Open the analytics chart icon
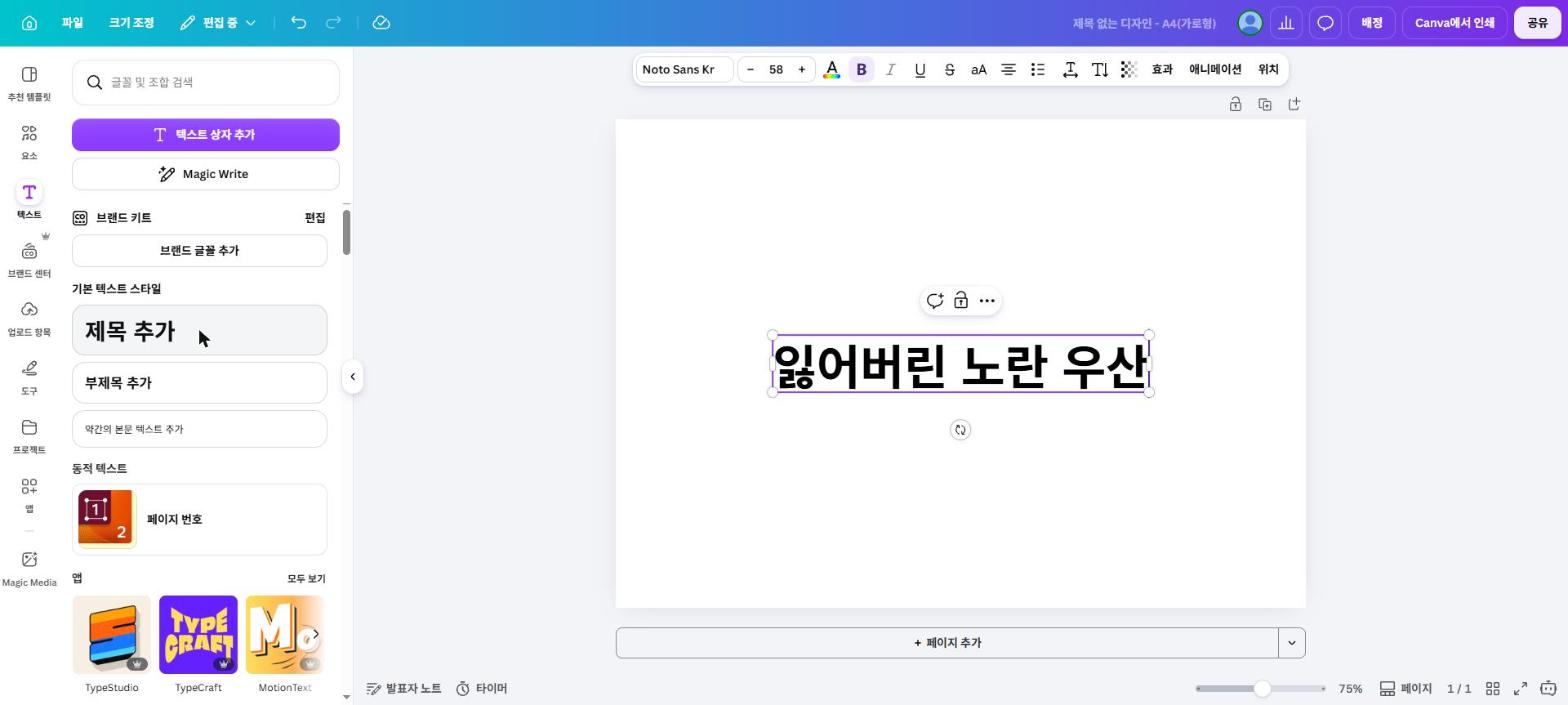 tap(1286, 22)
